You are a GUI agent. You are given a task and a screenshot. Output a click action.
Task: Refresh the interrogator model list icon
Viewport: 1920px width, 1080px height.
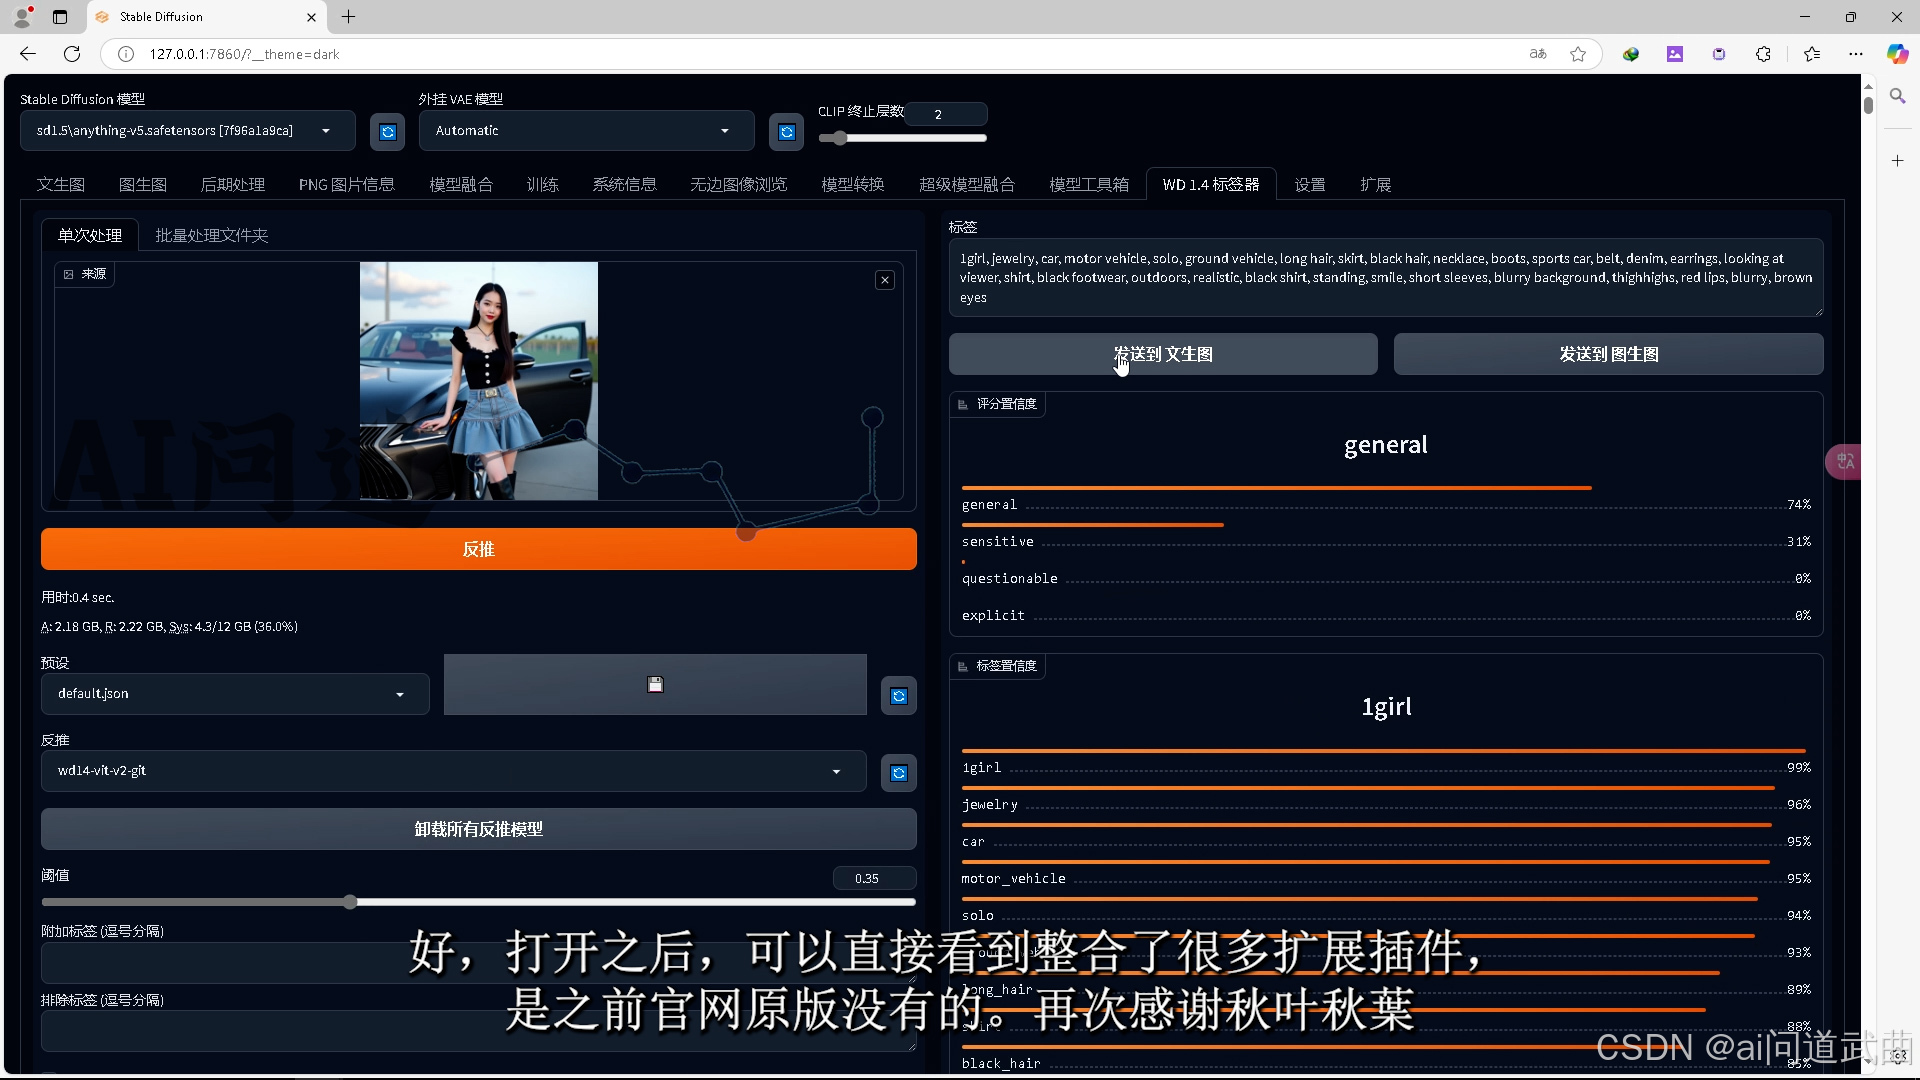coord(898,773)
